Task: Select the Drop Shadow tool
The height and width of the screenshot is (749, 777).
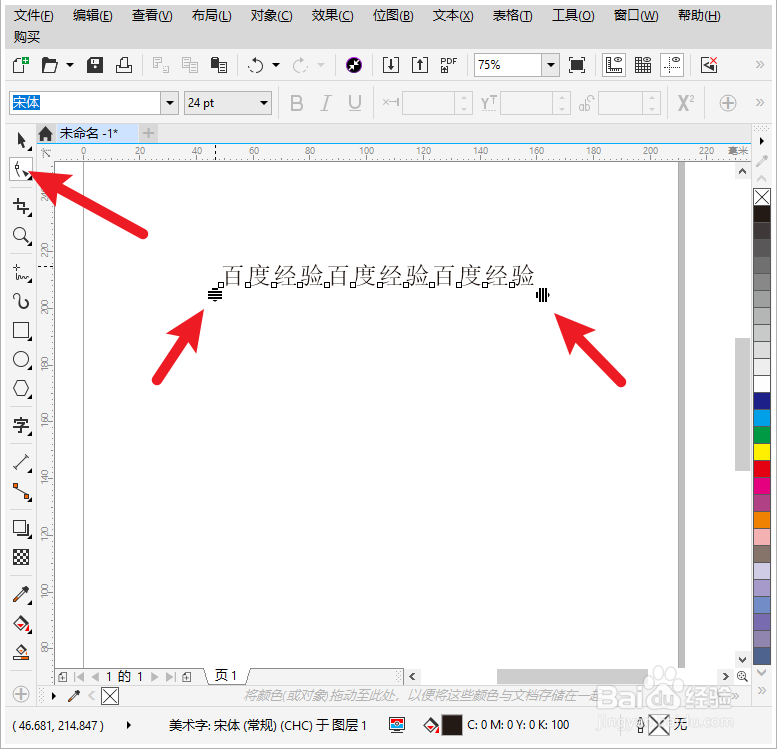Action: click(21, 528)
